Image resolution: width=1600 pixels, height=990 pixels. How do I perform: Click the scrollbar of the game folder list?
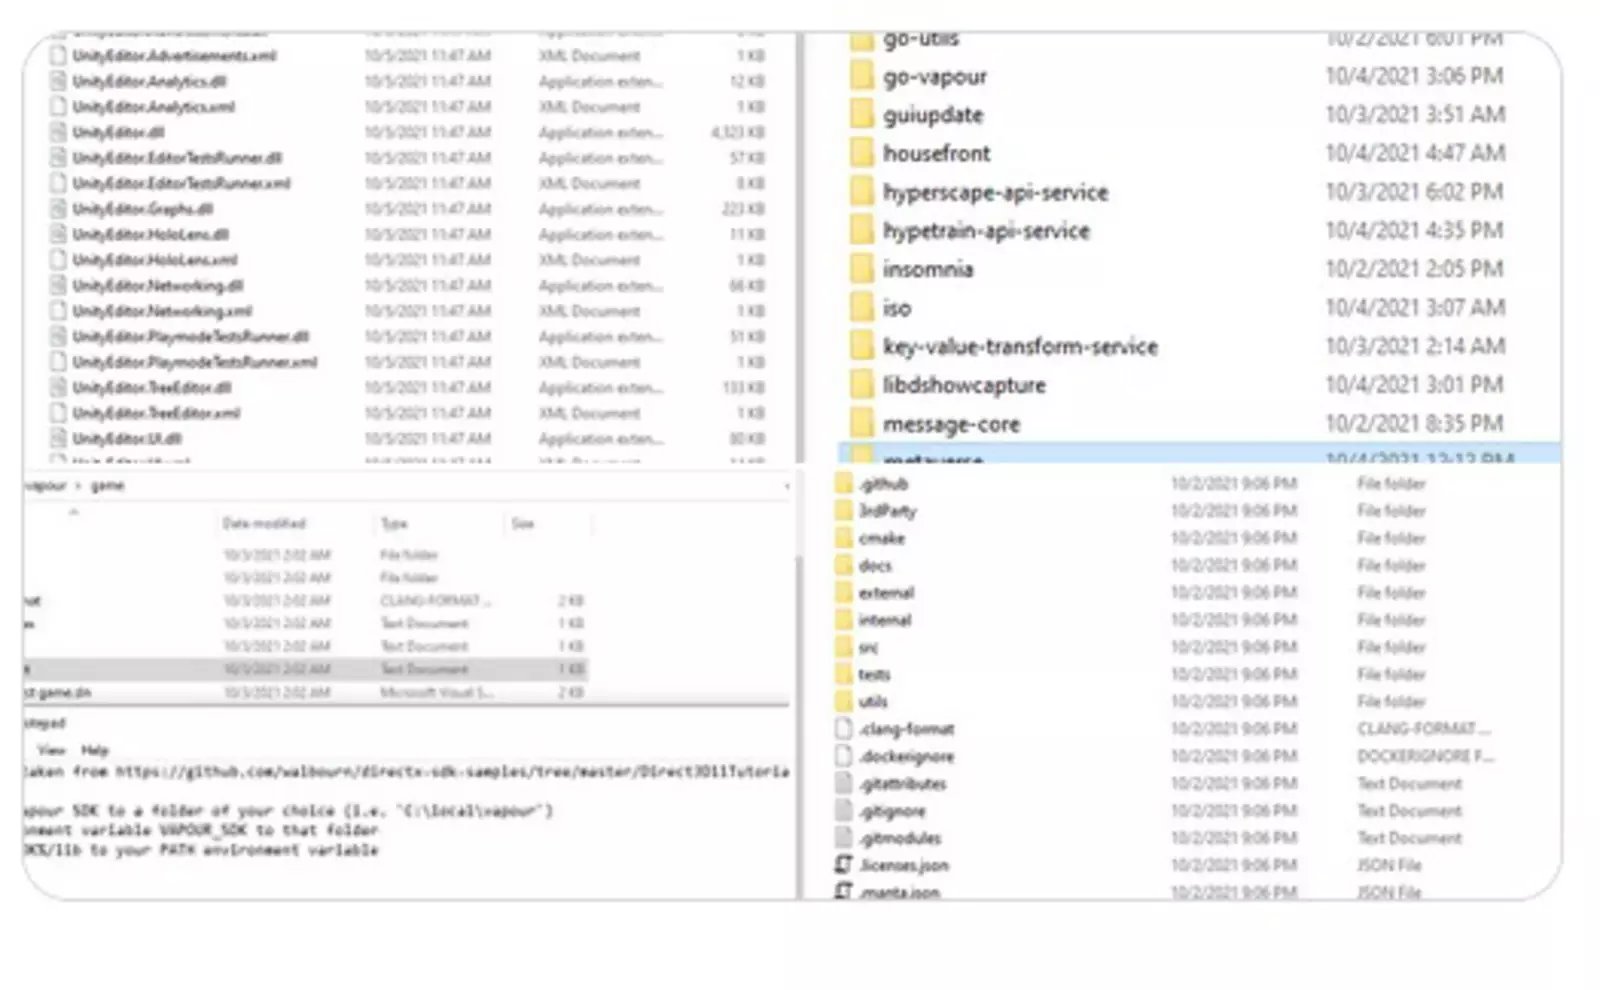pos(797,620)
